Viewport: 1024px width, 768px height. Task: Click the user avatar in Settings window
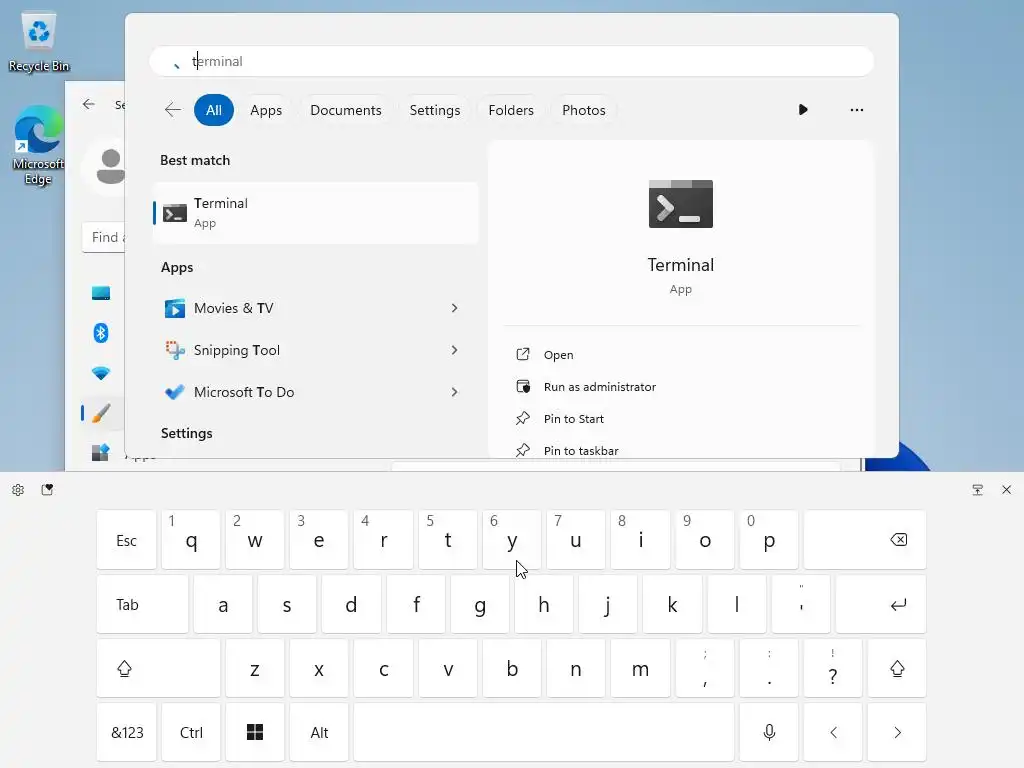point(110,167)
